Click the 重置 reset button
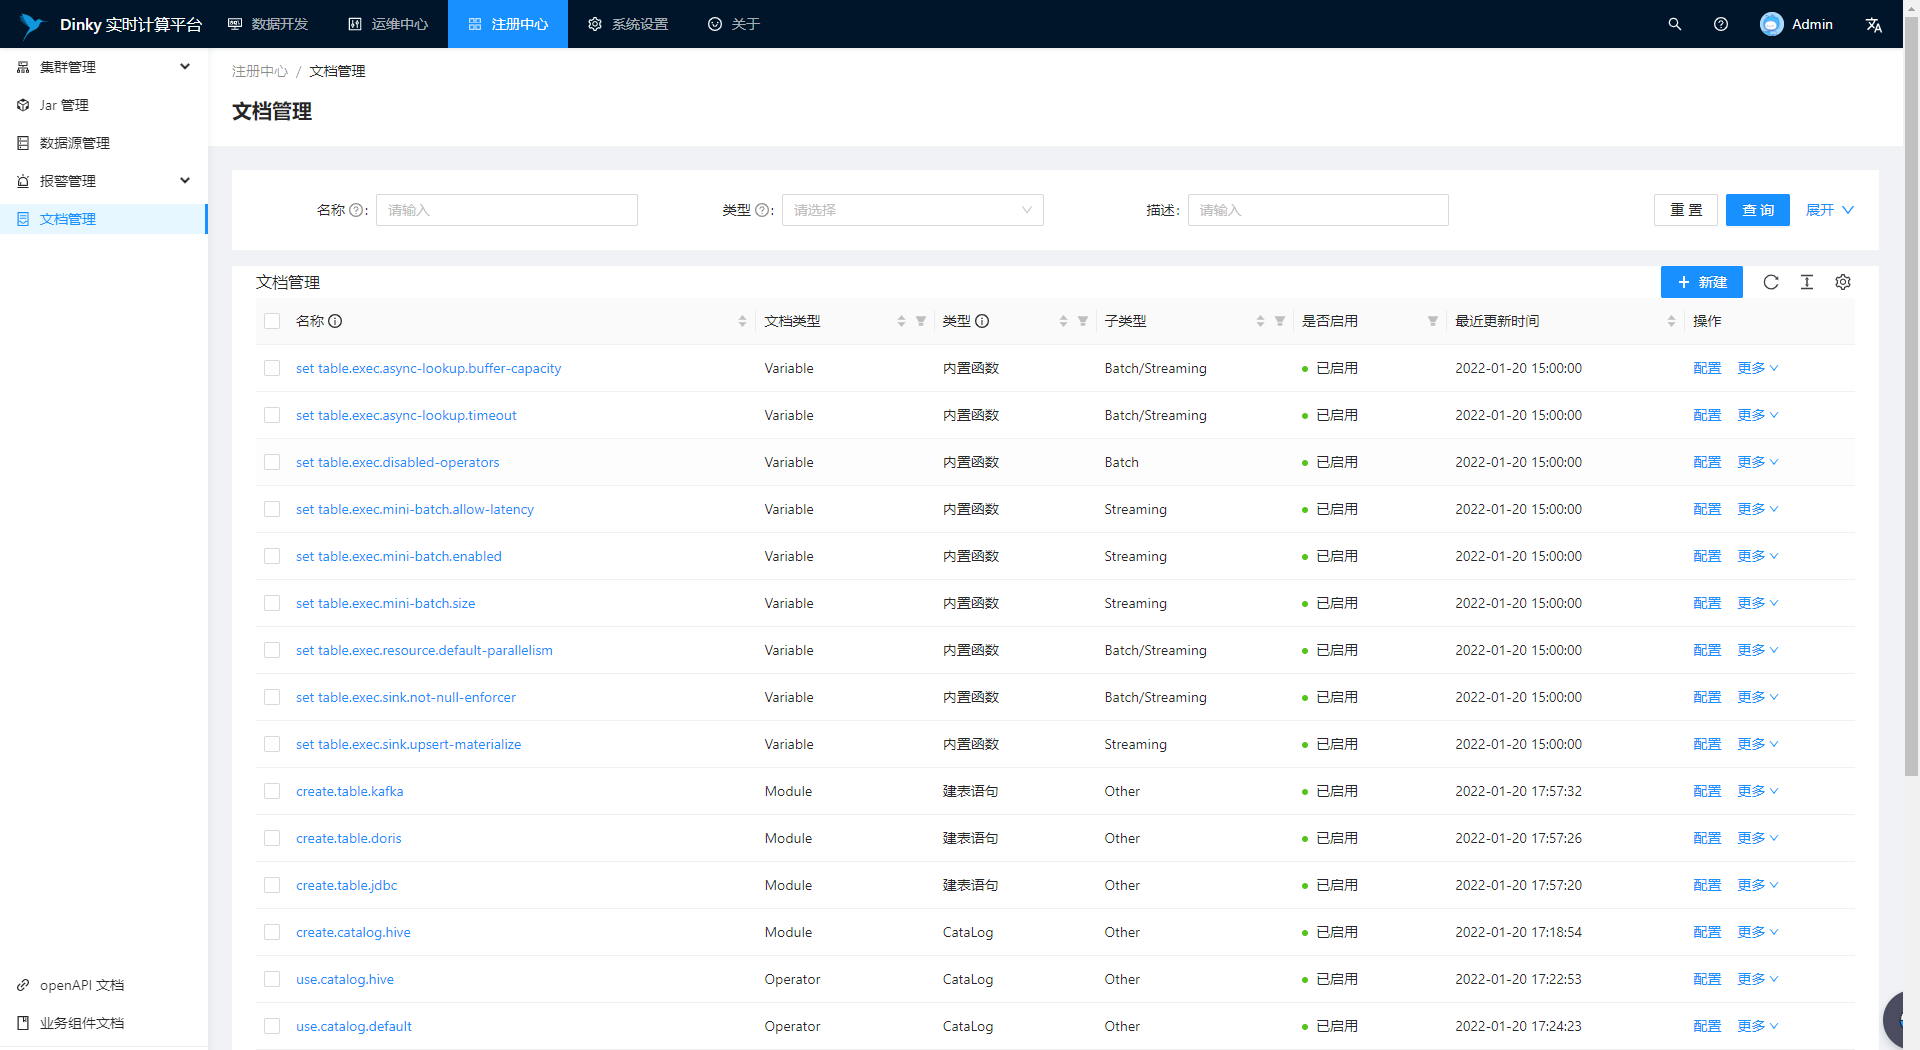Viewport: 1920px width, 1050px height. point(1686,210)
